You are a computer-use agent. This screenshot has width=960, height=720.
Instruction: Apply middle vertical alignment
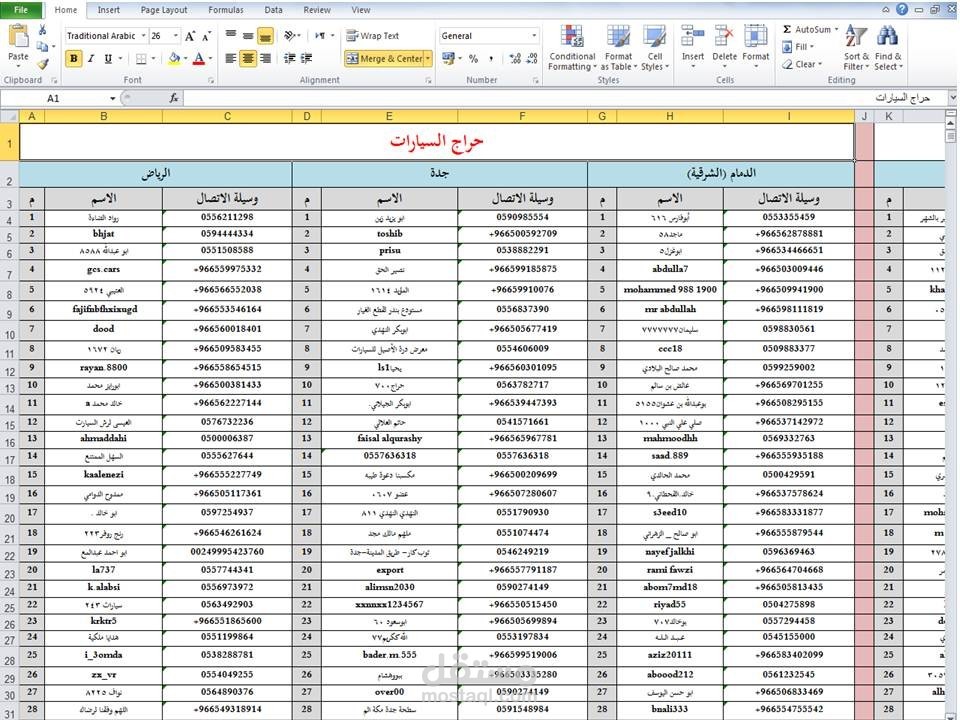pyautogui.click(x=248, y=36)
